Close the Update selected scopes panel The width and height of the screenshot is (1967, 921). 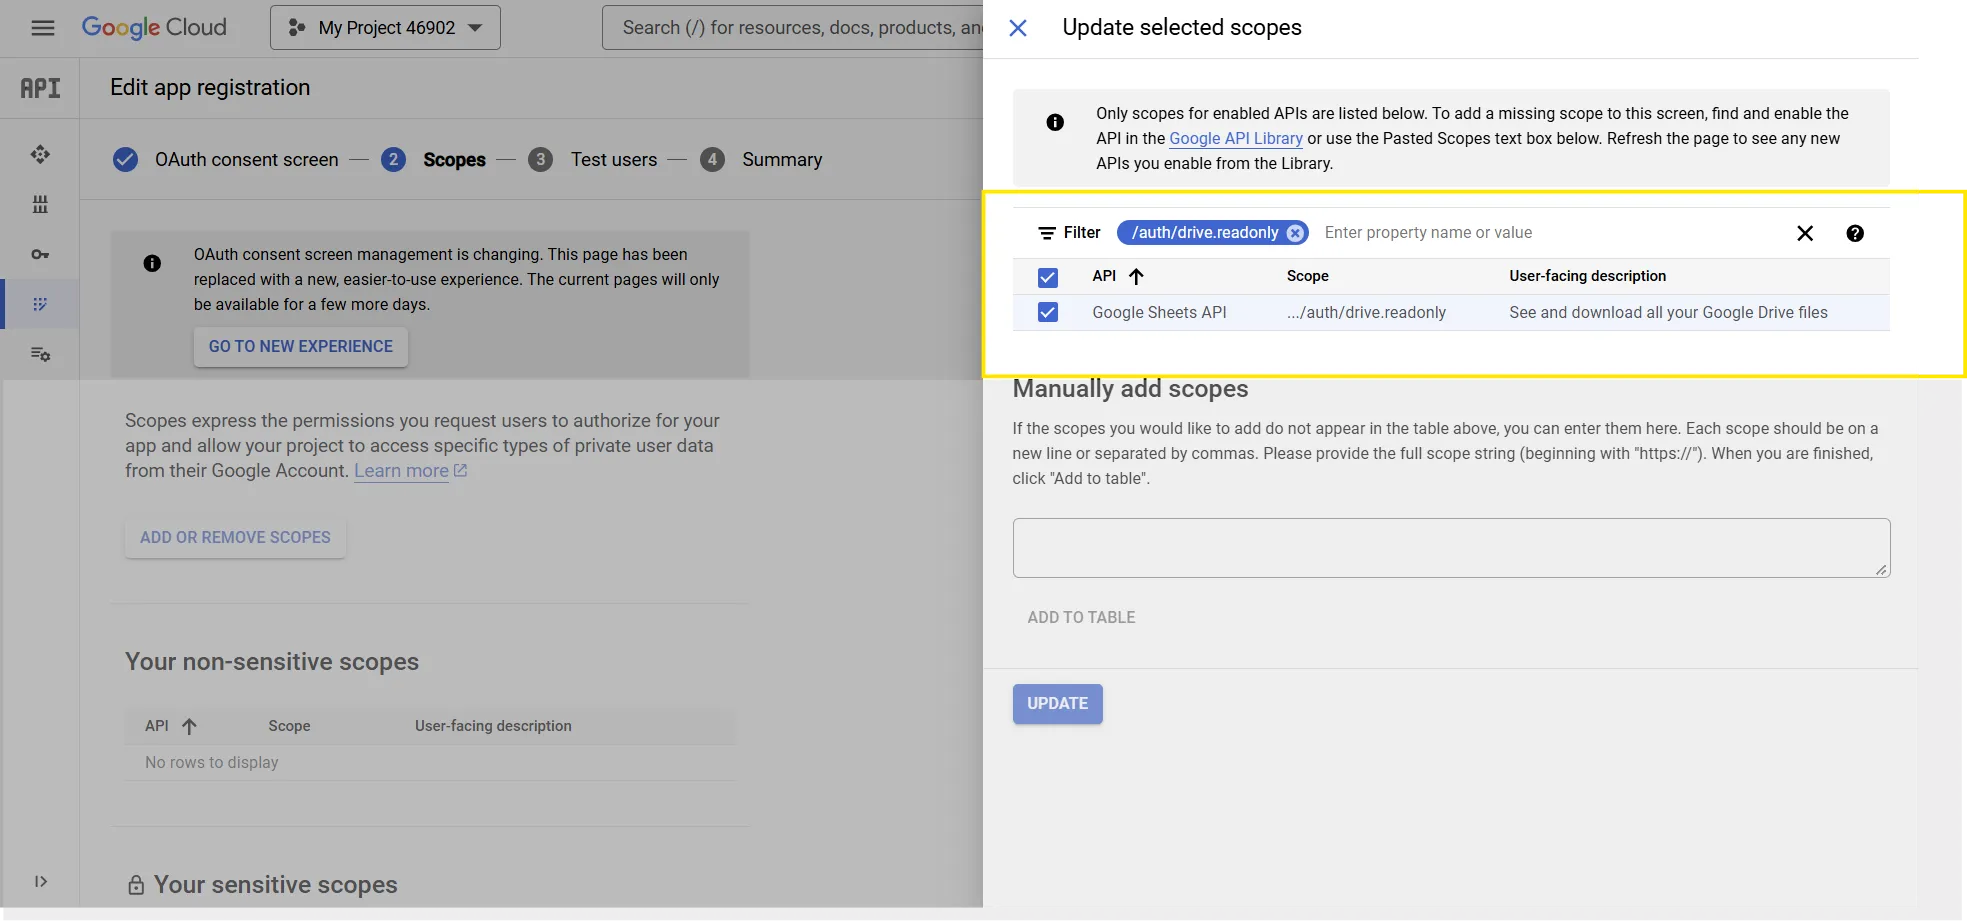point(1018,28)
